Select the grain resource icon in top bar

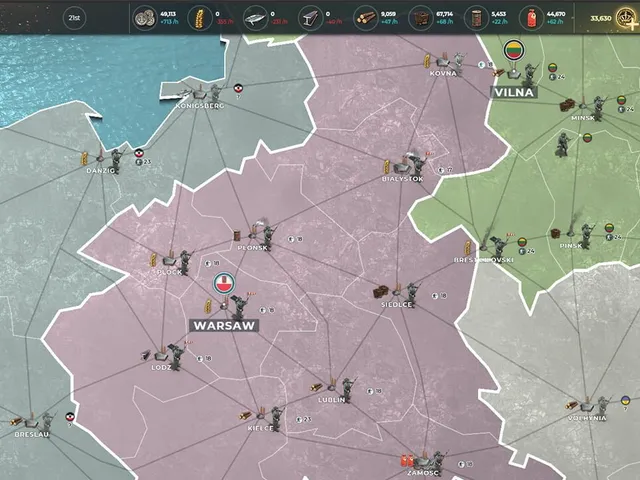[200, 18]
